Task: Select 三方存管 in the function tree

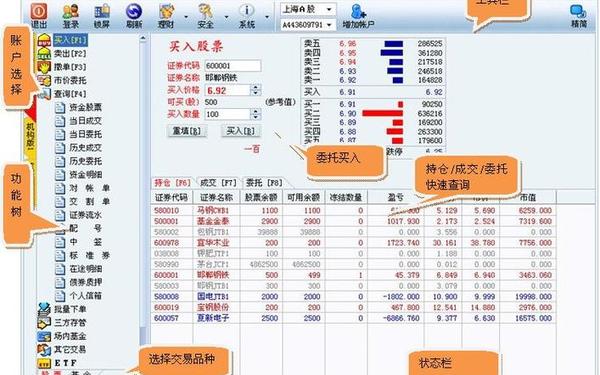Action: [x=70, y=323]
